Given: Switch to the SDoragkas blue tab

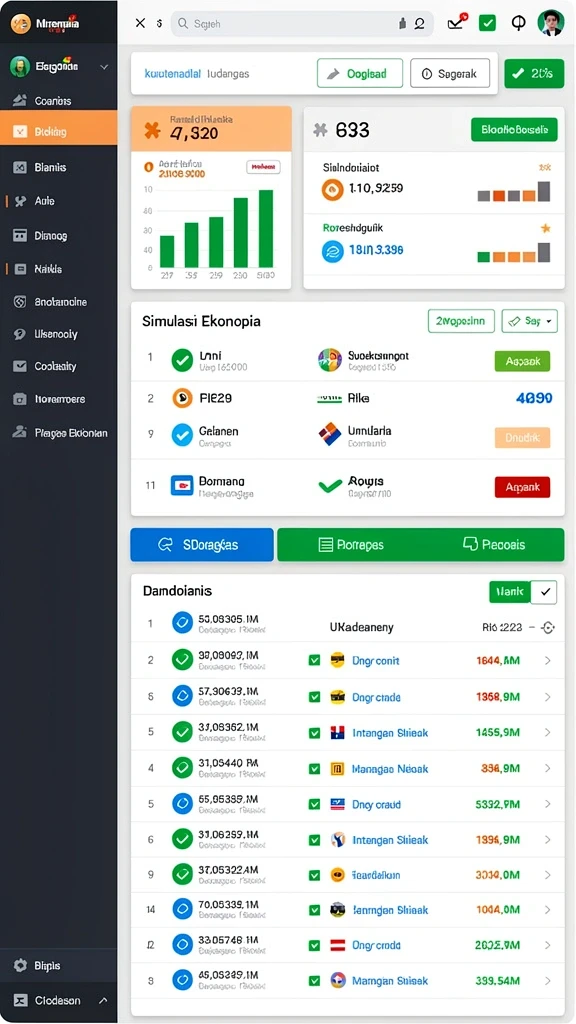Looking at the screenshot, I should click(x=202, y=545).
